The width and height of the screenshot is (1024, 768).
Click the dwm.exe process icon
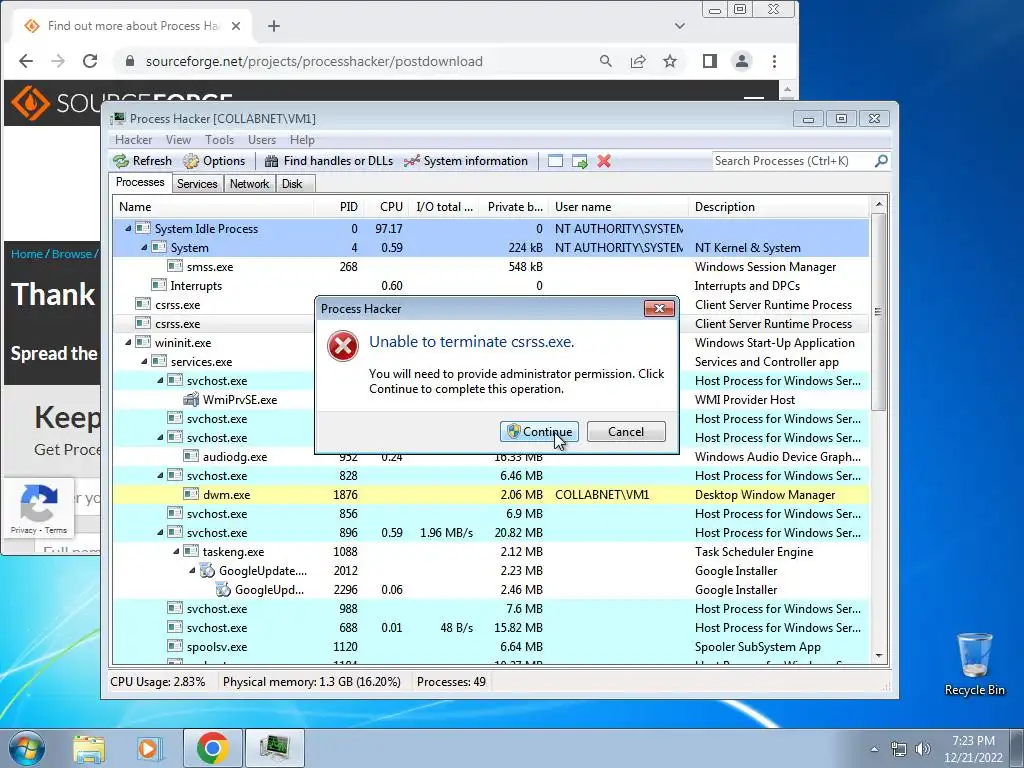coord(191,494)
